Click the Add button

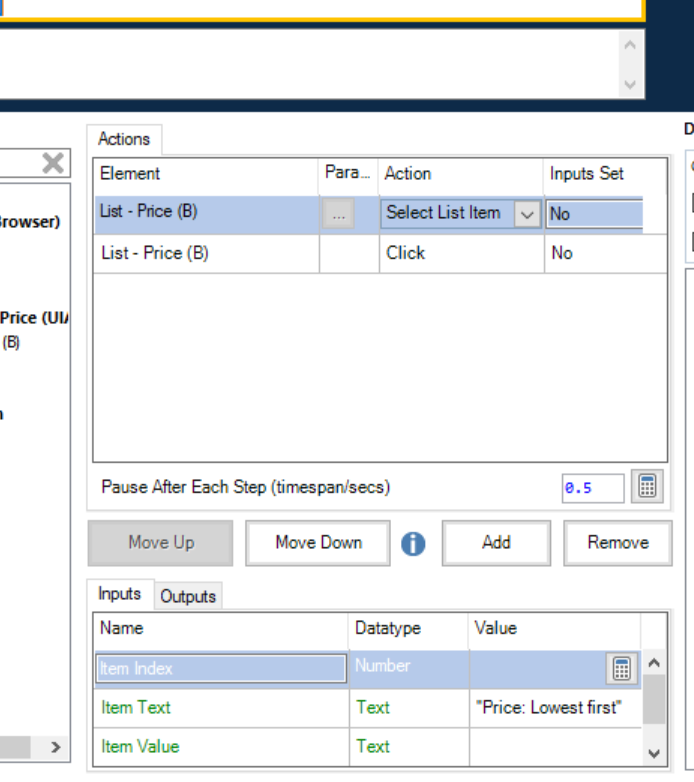coord(496,543)
